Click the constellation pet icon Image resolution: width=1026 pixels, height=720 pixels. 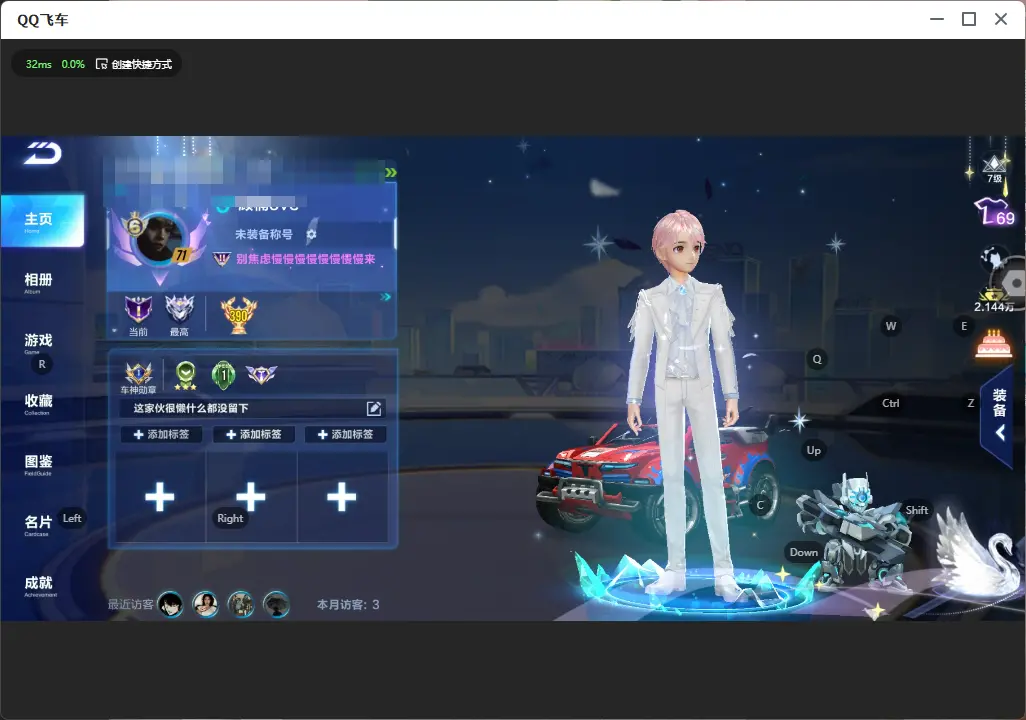[x=993, y=259]
